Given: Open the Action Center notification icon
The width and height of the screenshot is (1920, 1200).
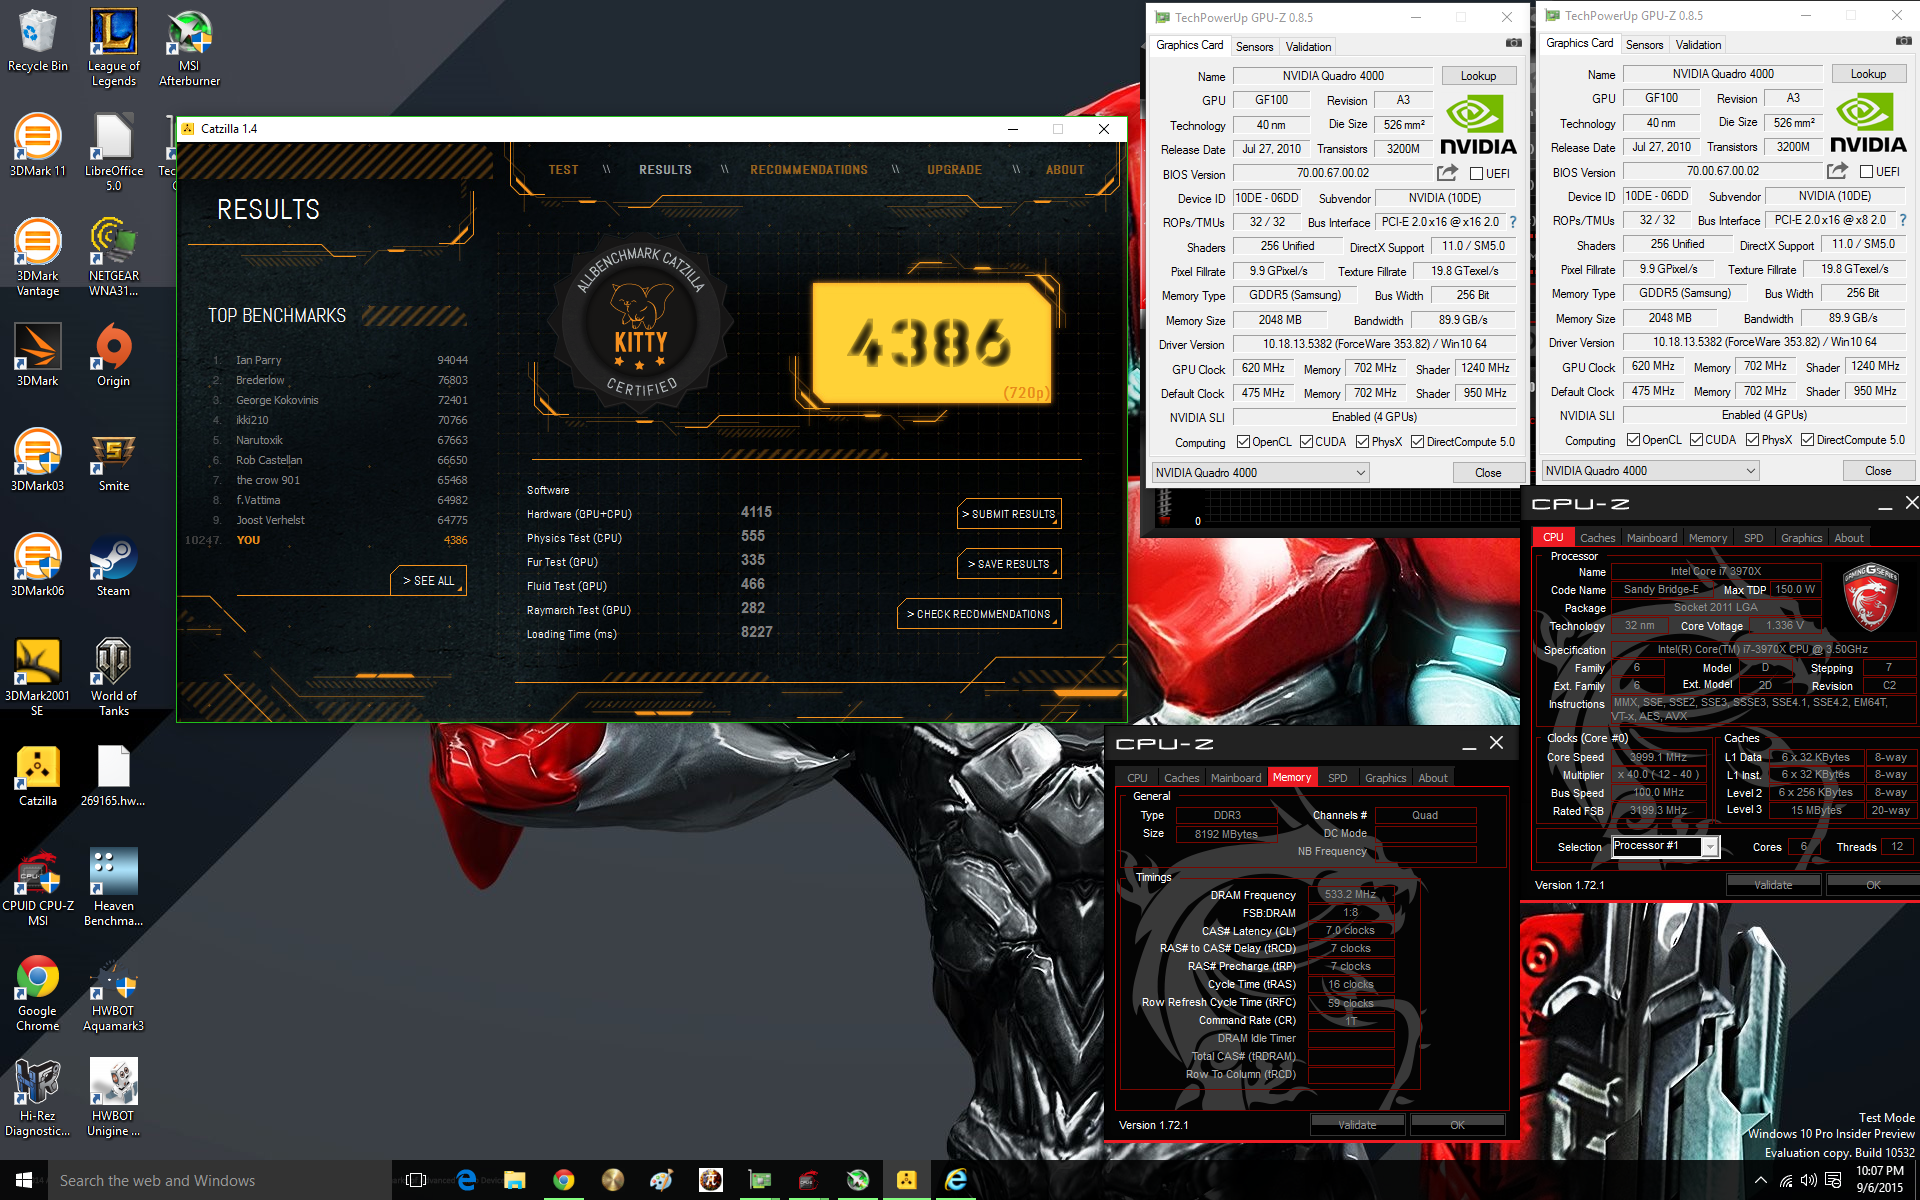Looking at the screenshot, I should pos(1833,1180).
